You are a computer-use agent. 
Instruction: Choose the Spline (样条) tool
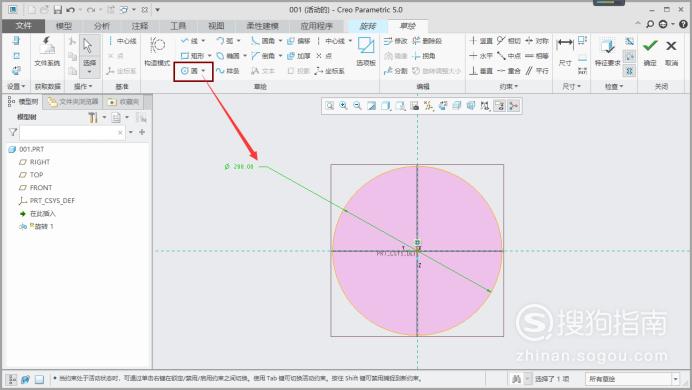click(x=228, y=71)
